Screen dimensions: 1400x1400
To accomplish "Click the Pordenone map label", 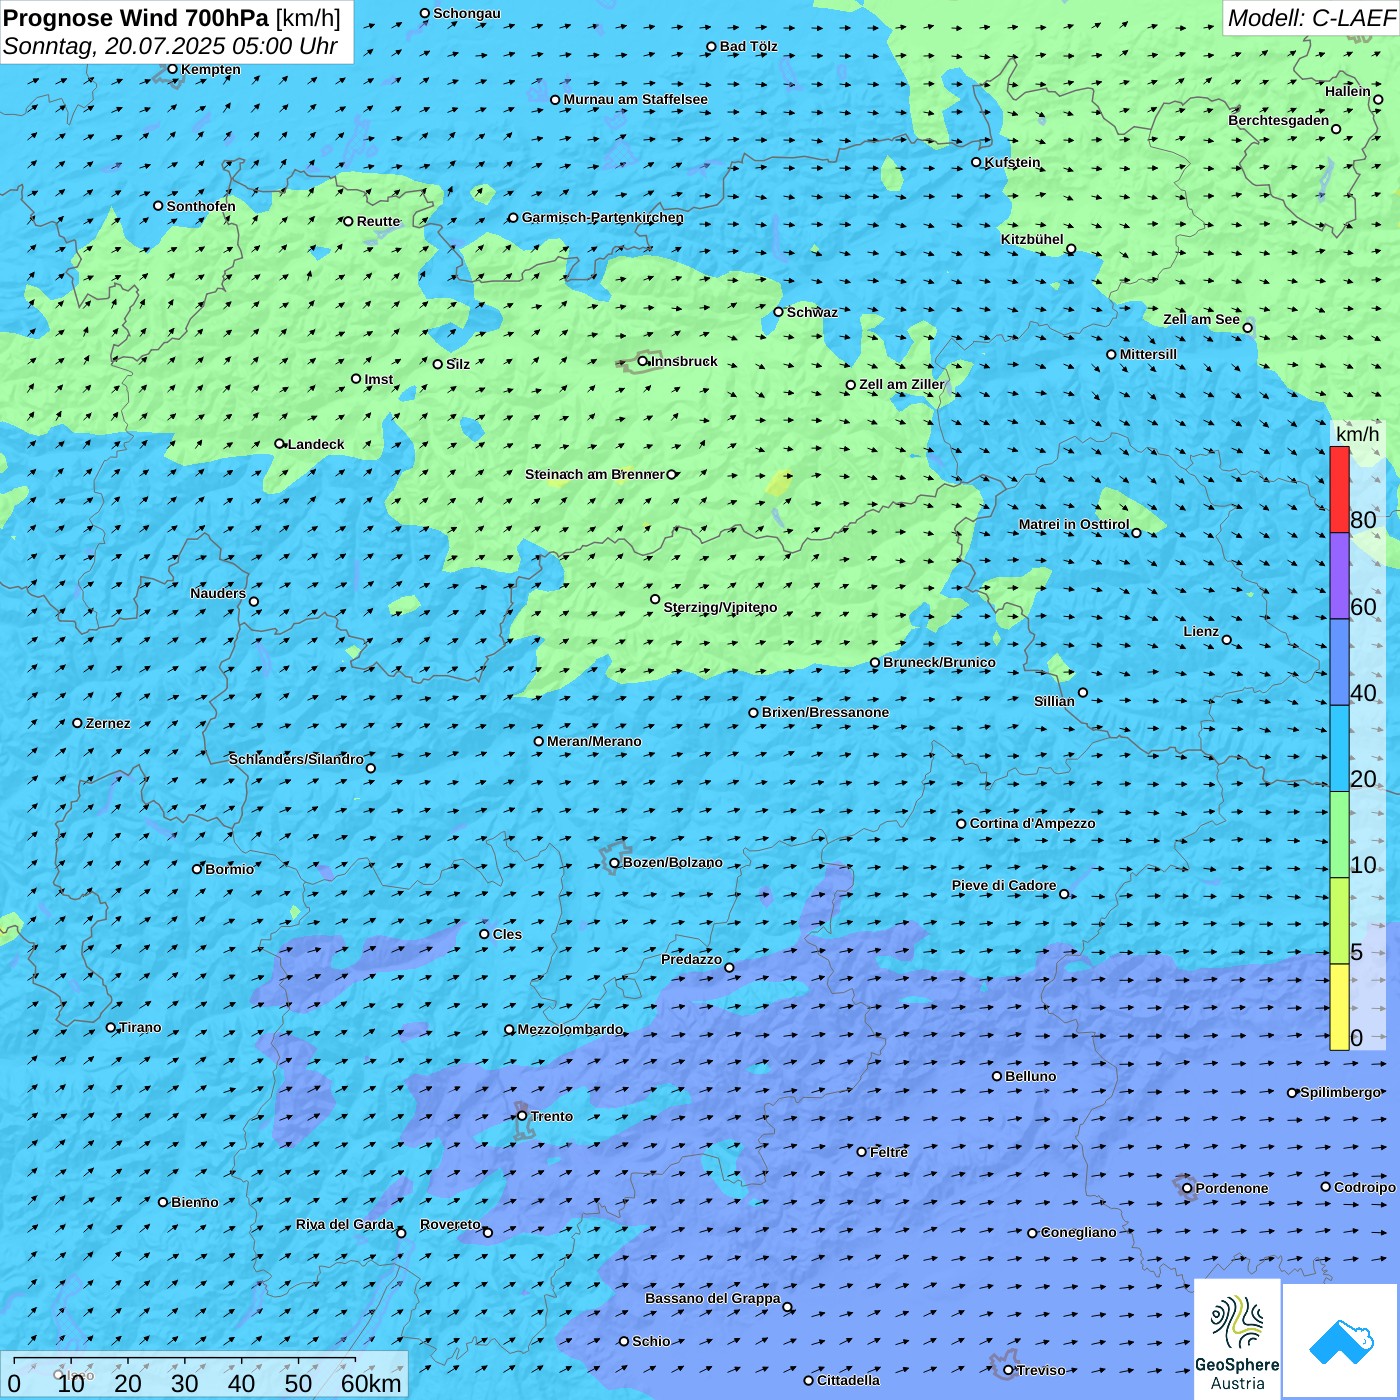I will coord(1232,1188).
